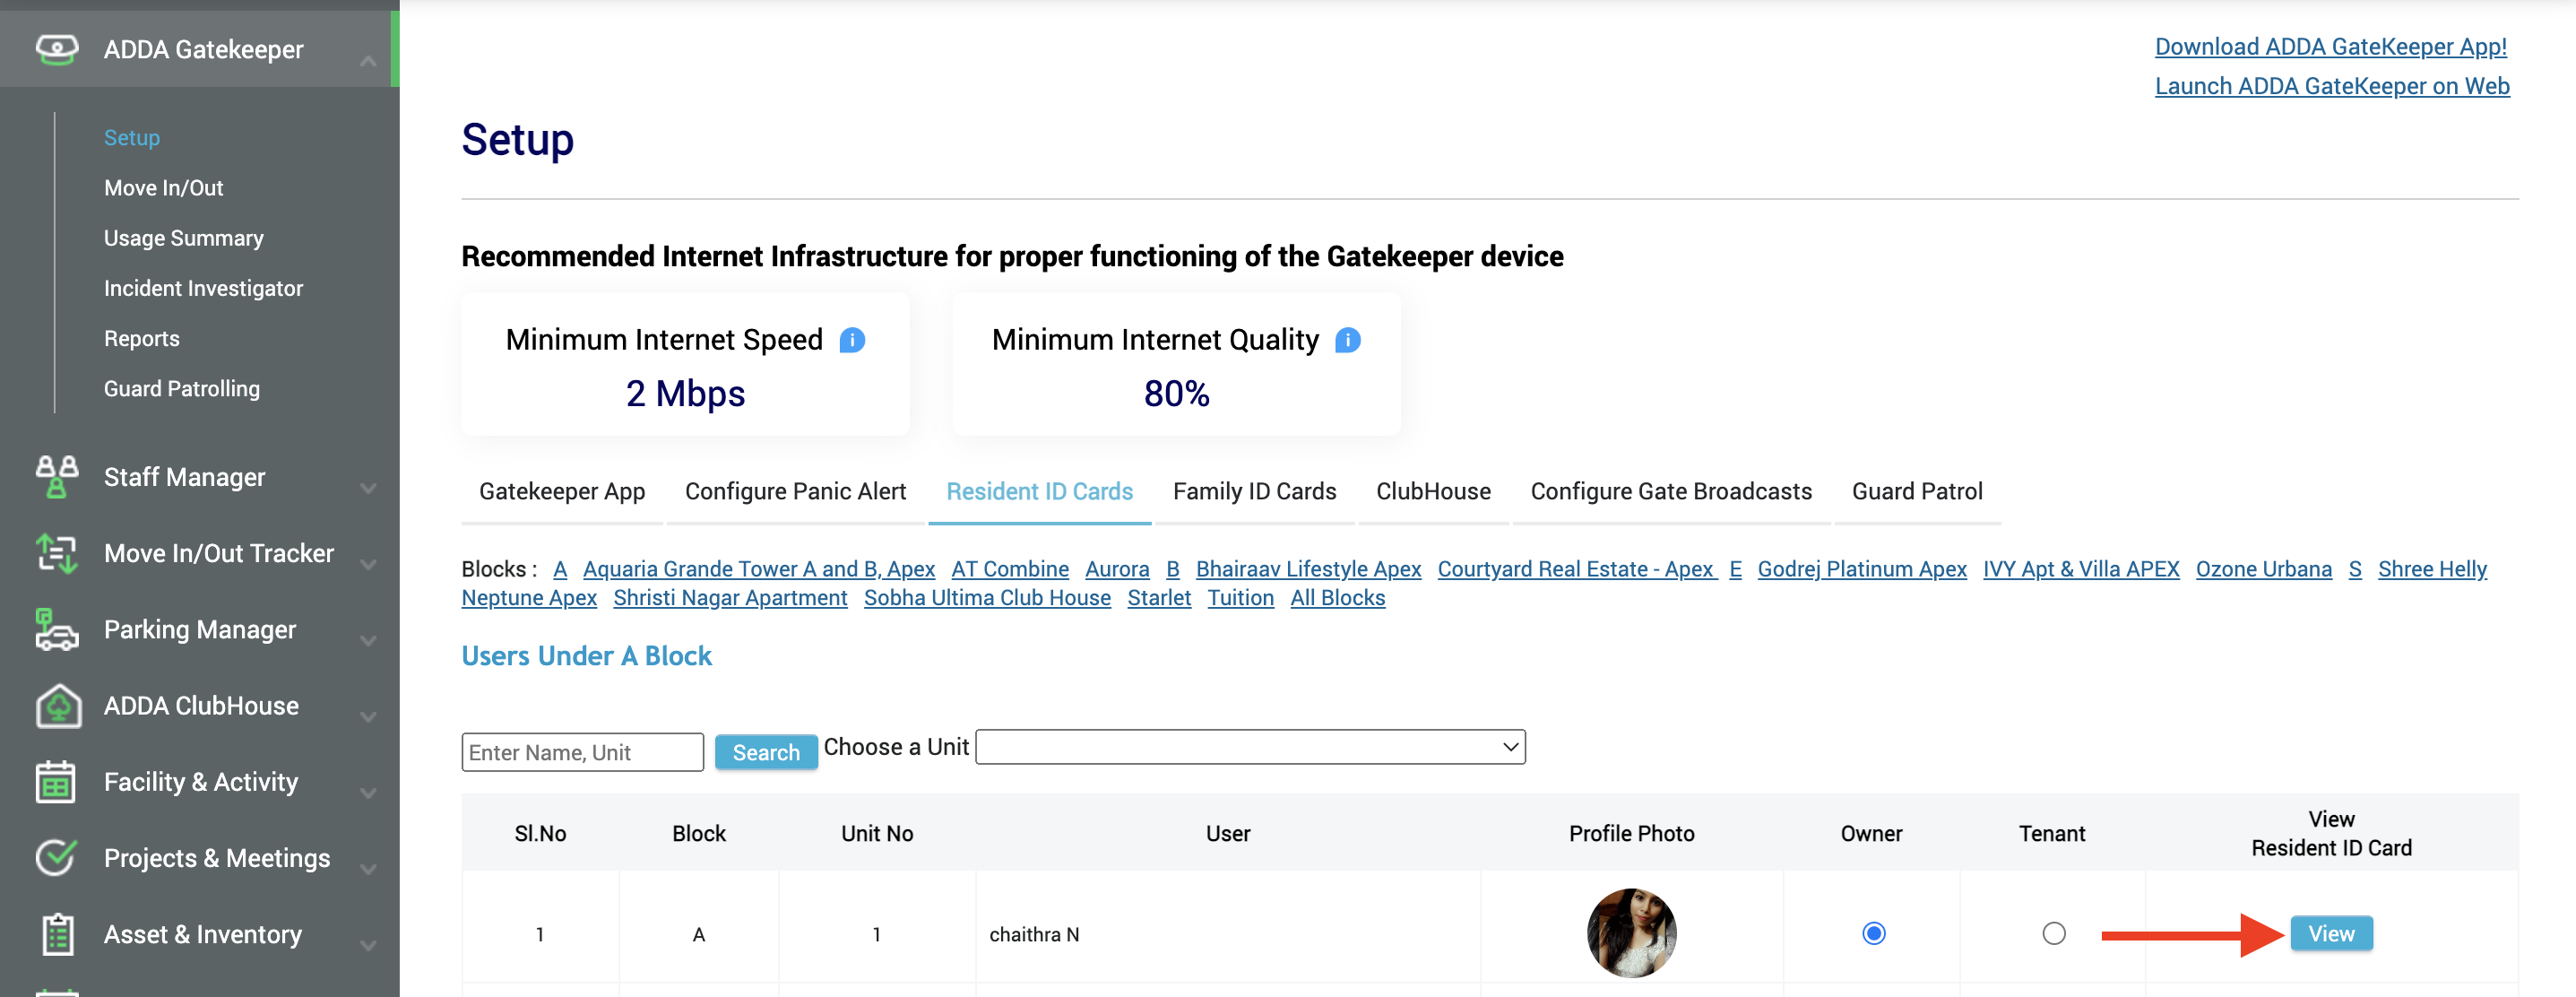Viewport: 2576px width, 997px height.
Task: Click Minimum Internet Speed info icon
Action: pyautogui.click(x=852, y=340)
